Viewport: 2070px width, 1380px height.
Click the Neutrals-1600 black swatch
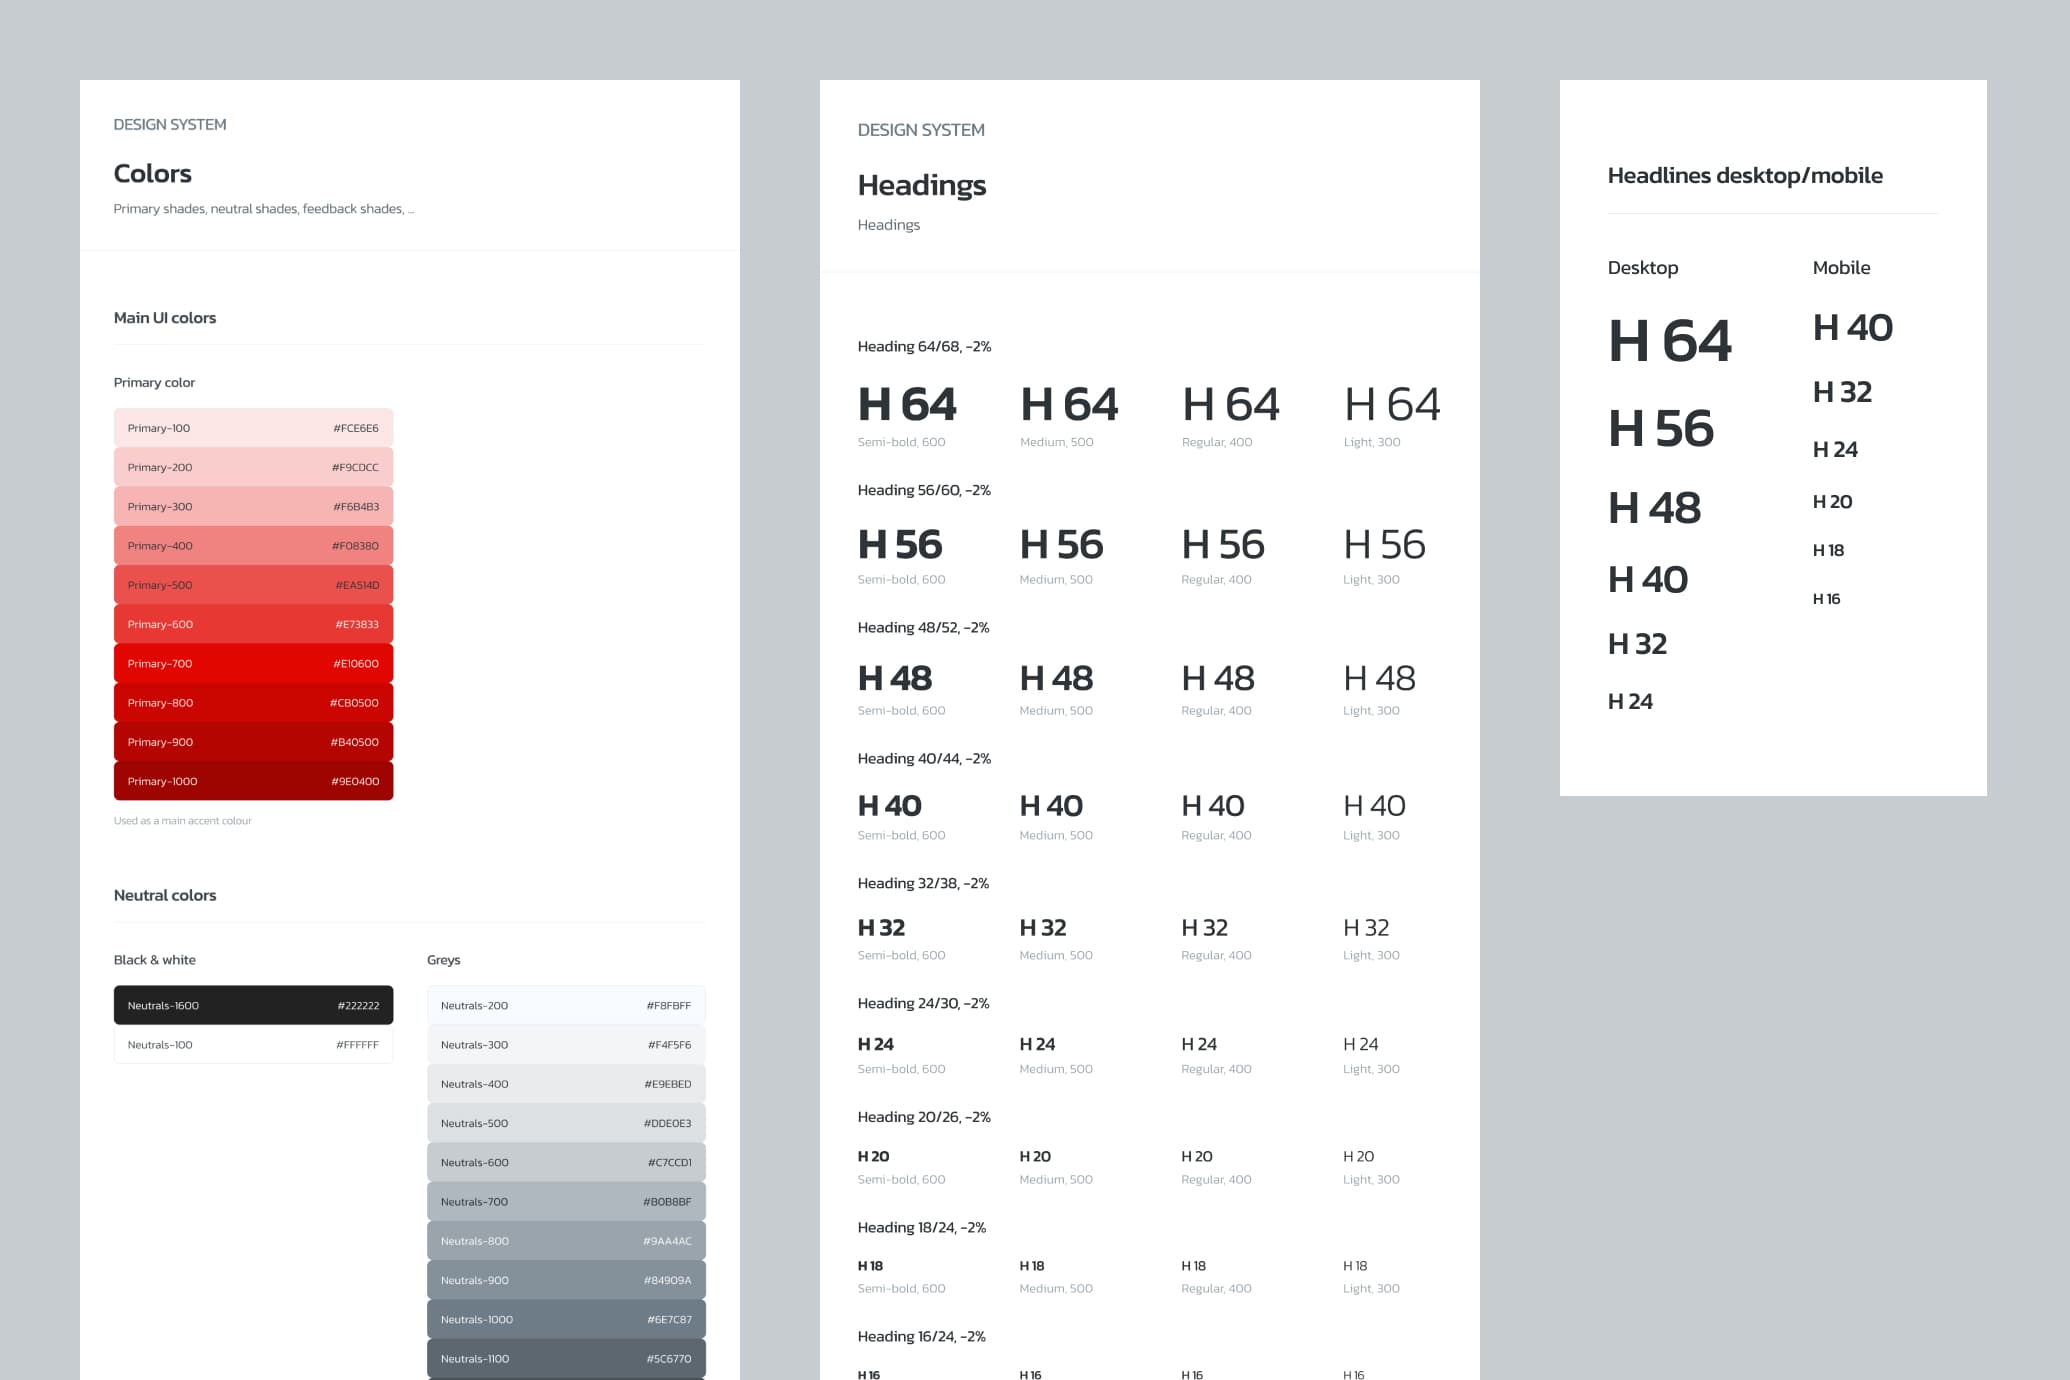click(x=253, y=1005)
